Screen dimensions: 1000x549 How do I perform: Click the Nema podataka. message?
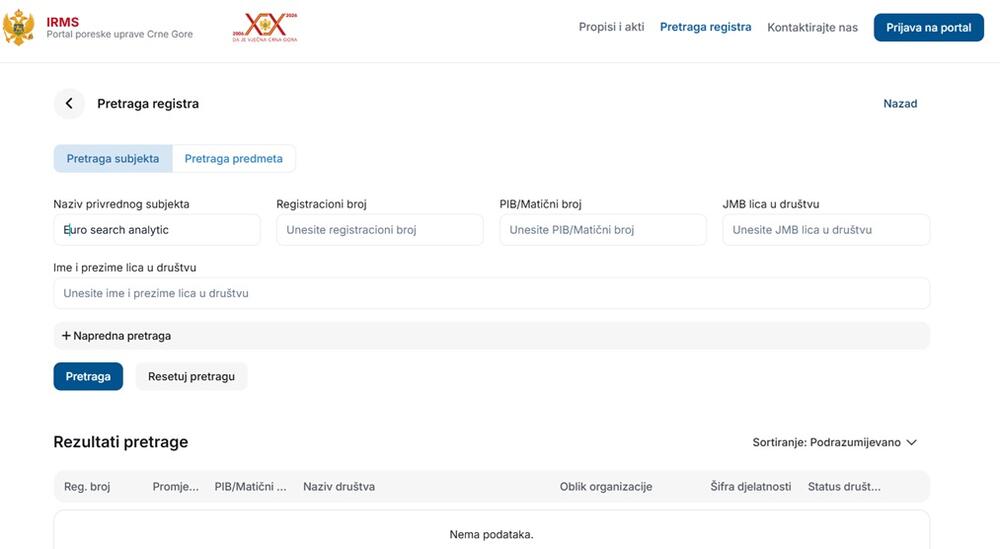(x=491, y=534)
